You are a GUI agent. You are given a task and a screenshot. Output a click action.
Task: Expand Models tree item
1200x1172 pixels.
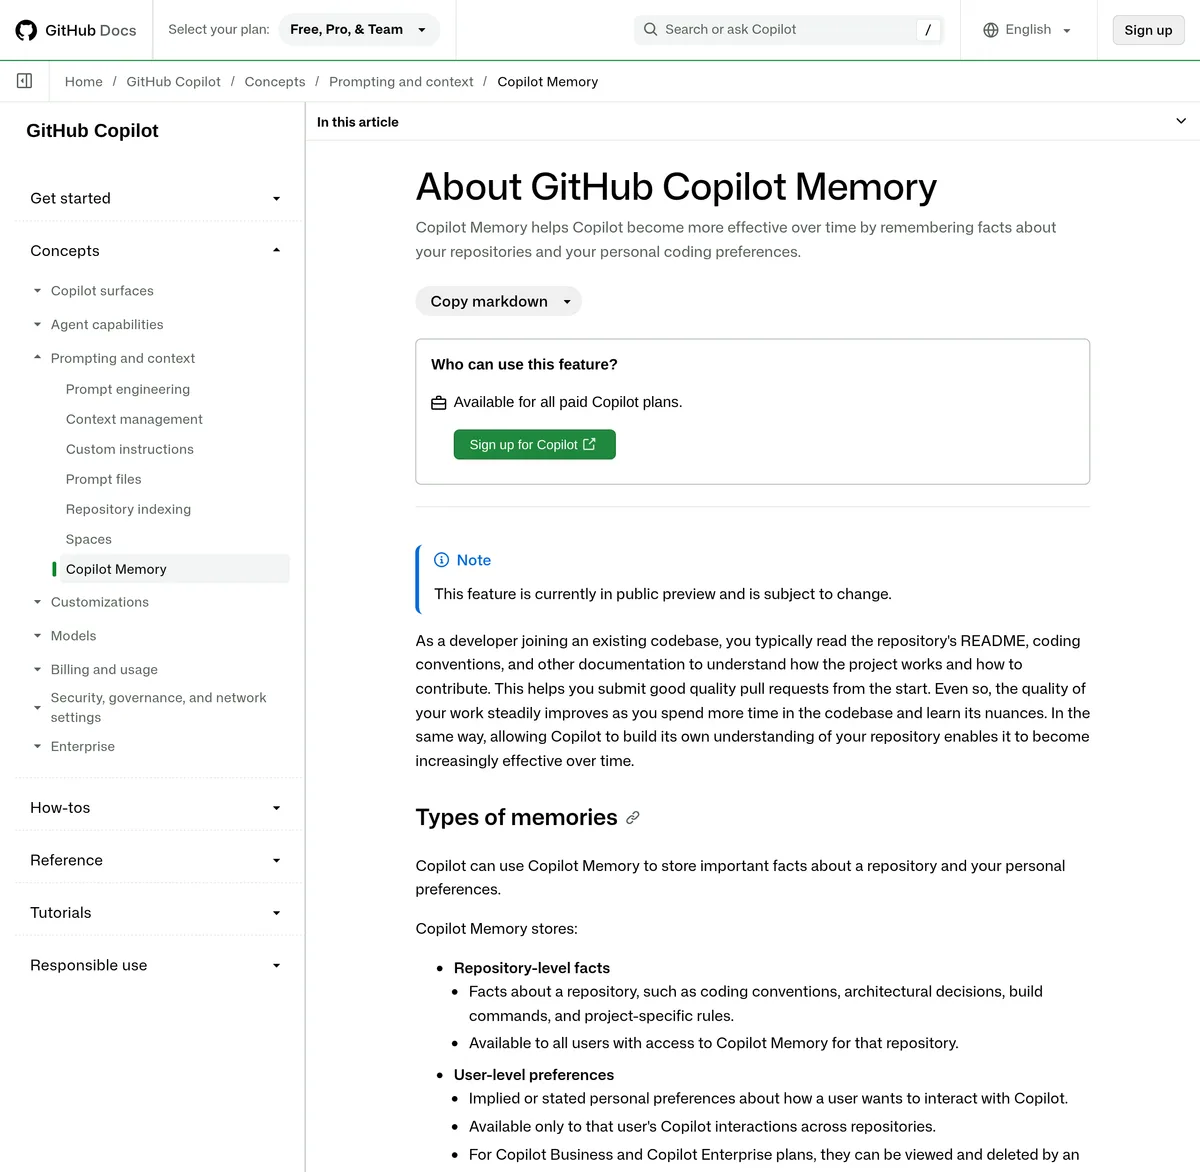[x=37, y=636]
